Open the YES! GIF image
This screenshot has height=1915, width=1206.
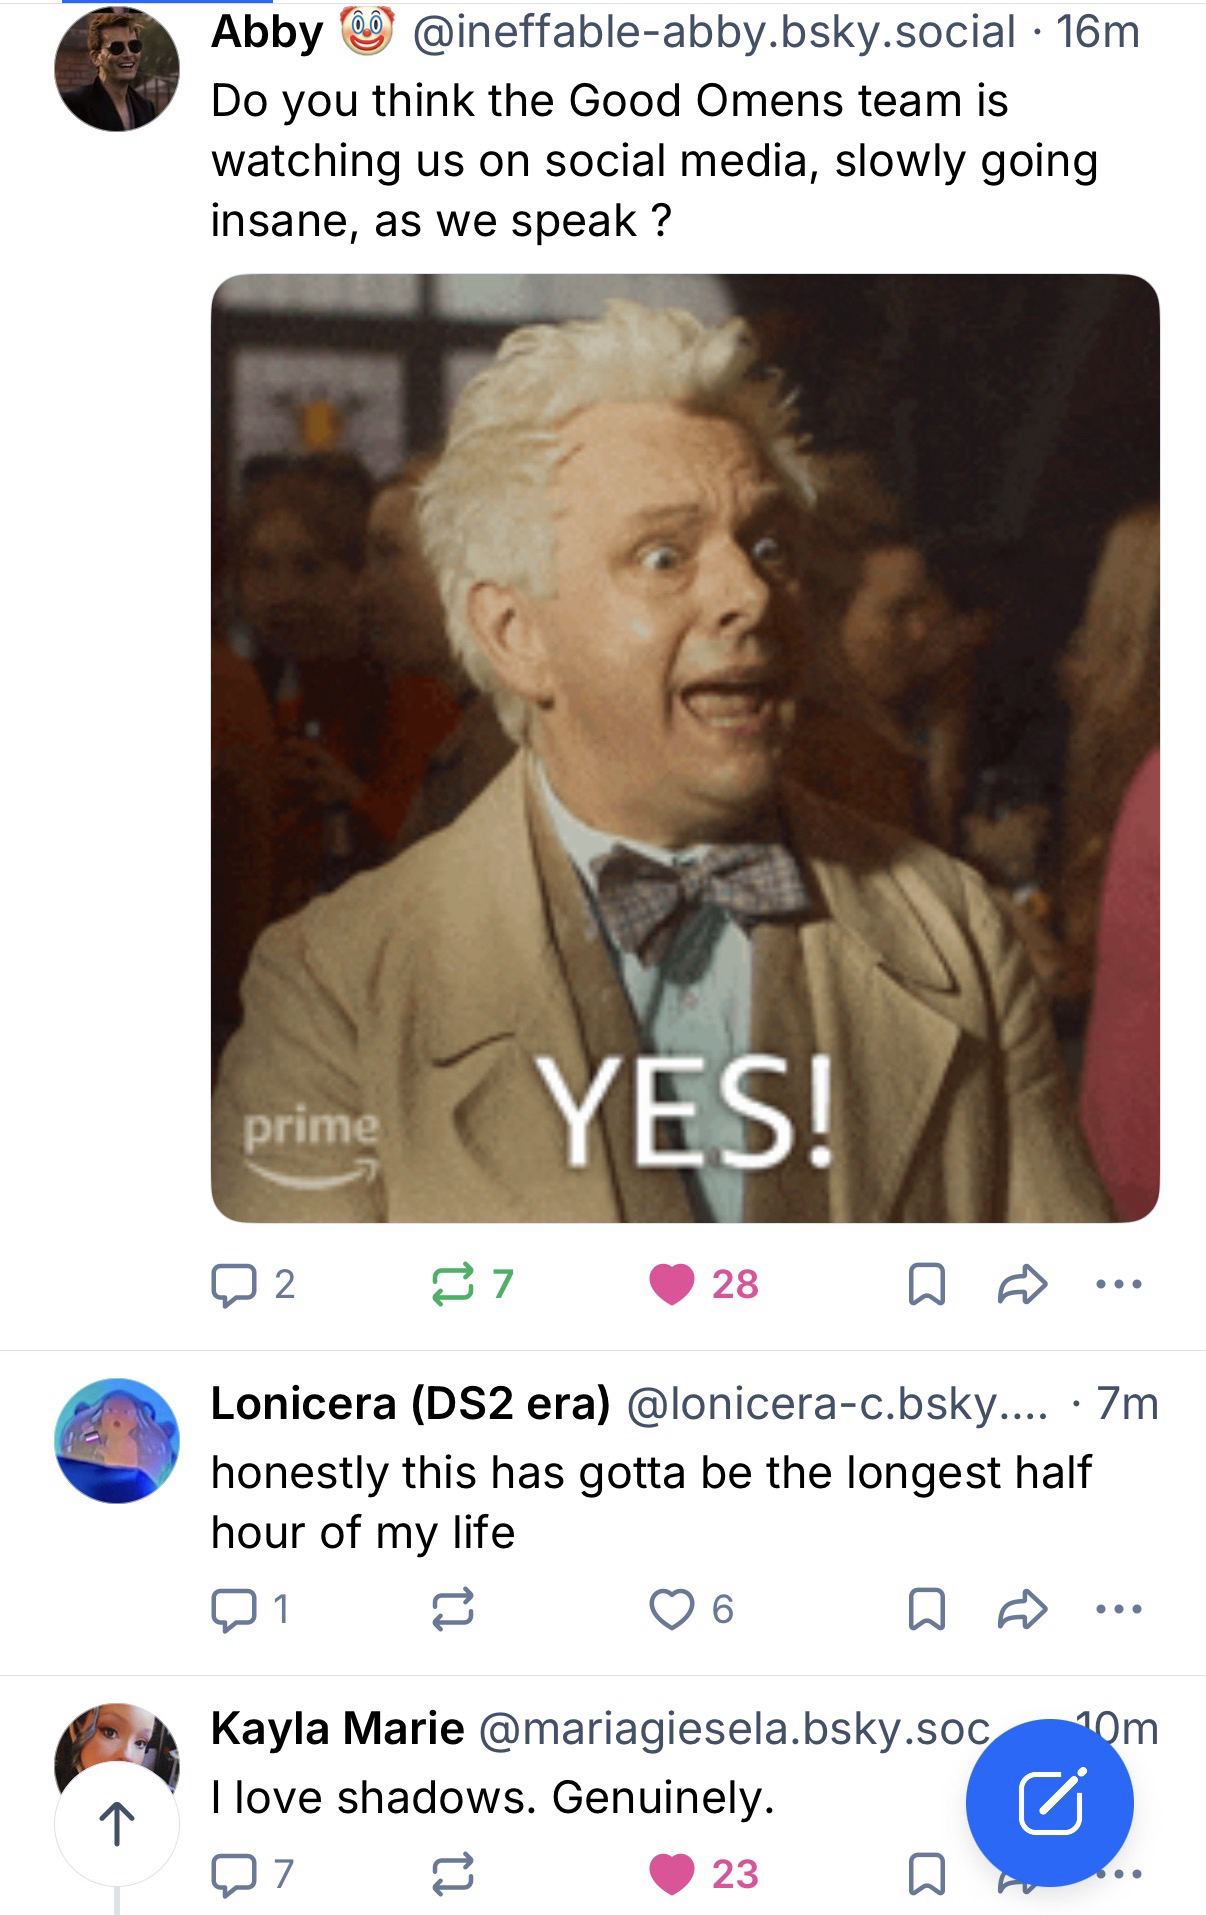pyautogui.click(x=685, y=748)
